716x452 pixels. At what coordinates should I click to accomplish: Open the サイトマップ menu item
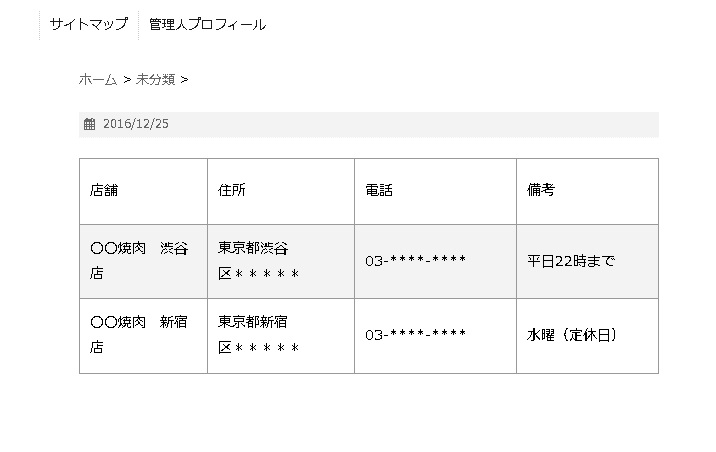pyautogui.click(x=89, y=24)
